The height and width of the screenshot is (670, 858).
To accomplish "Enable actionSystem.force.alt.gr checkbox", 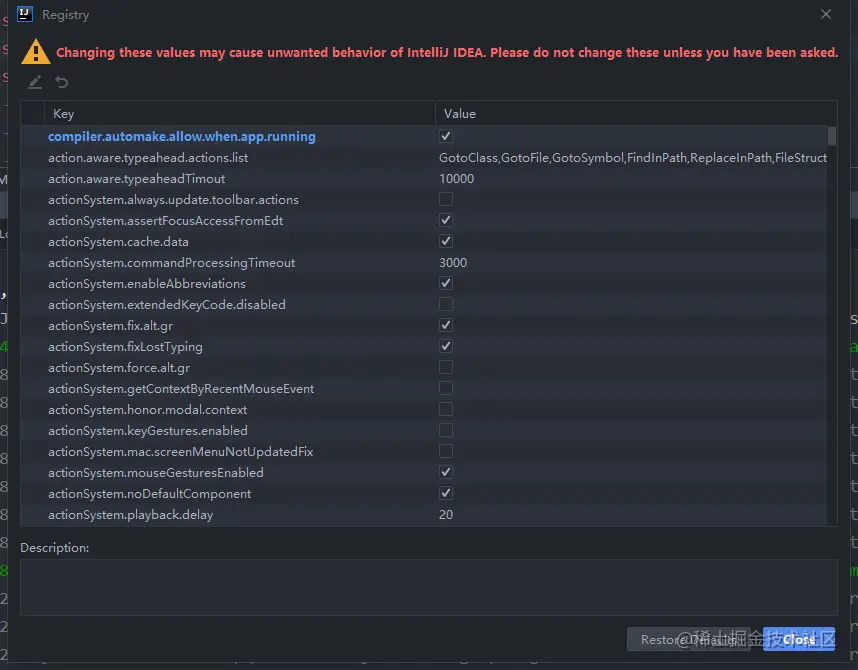I will point(446,367).
